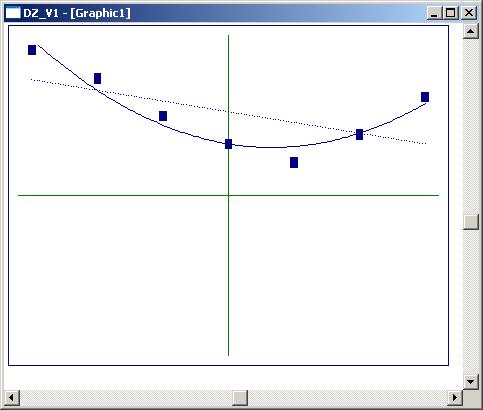Screen dimensions: 483x410
Task: Close the DZ_V1 Graphic1 window
Action: tap(469, 13)
